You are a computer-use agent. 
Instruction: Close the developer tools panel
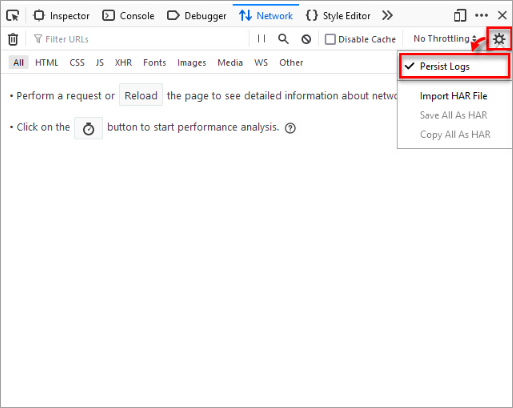(x=502, y=15)
